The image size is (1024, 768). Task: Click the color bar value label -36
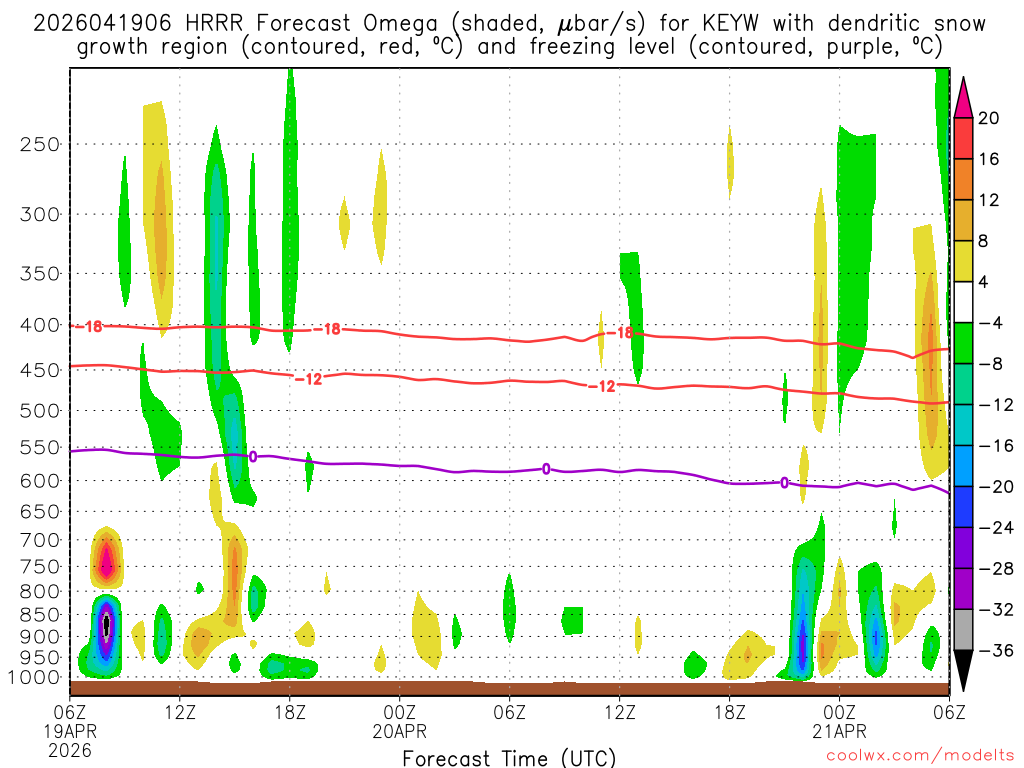coord(996,650)
